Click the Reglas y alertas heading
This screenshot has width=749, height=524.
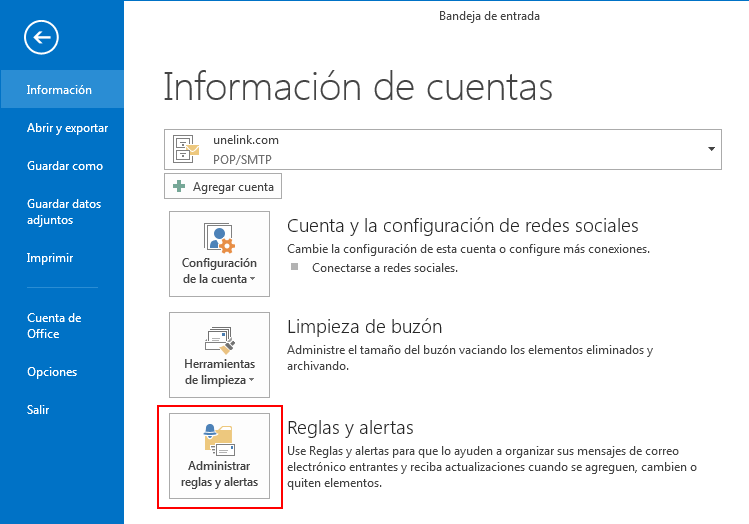point(350,428)
